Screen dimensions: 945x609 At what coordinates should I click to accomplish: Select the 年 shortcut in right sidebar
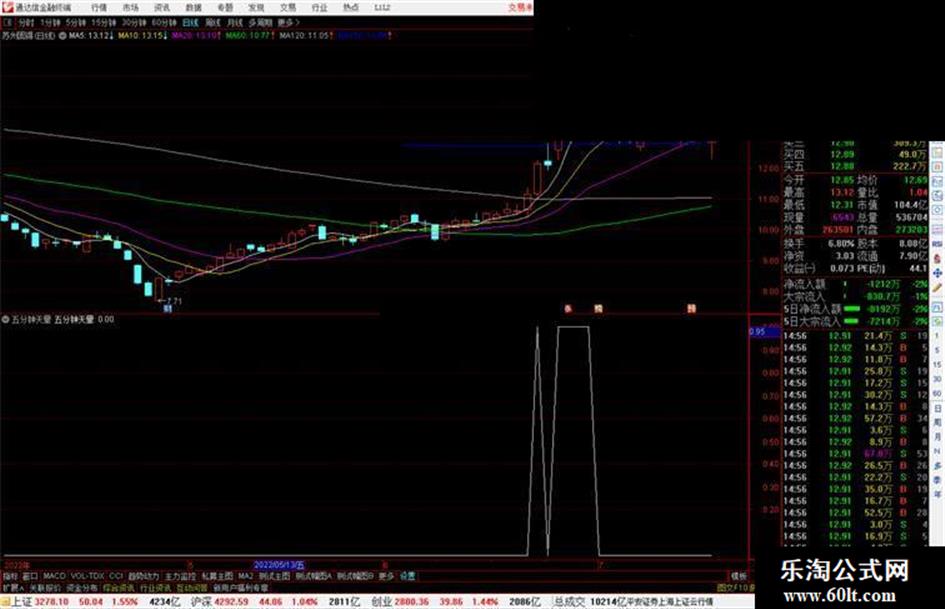pos(937,494)
